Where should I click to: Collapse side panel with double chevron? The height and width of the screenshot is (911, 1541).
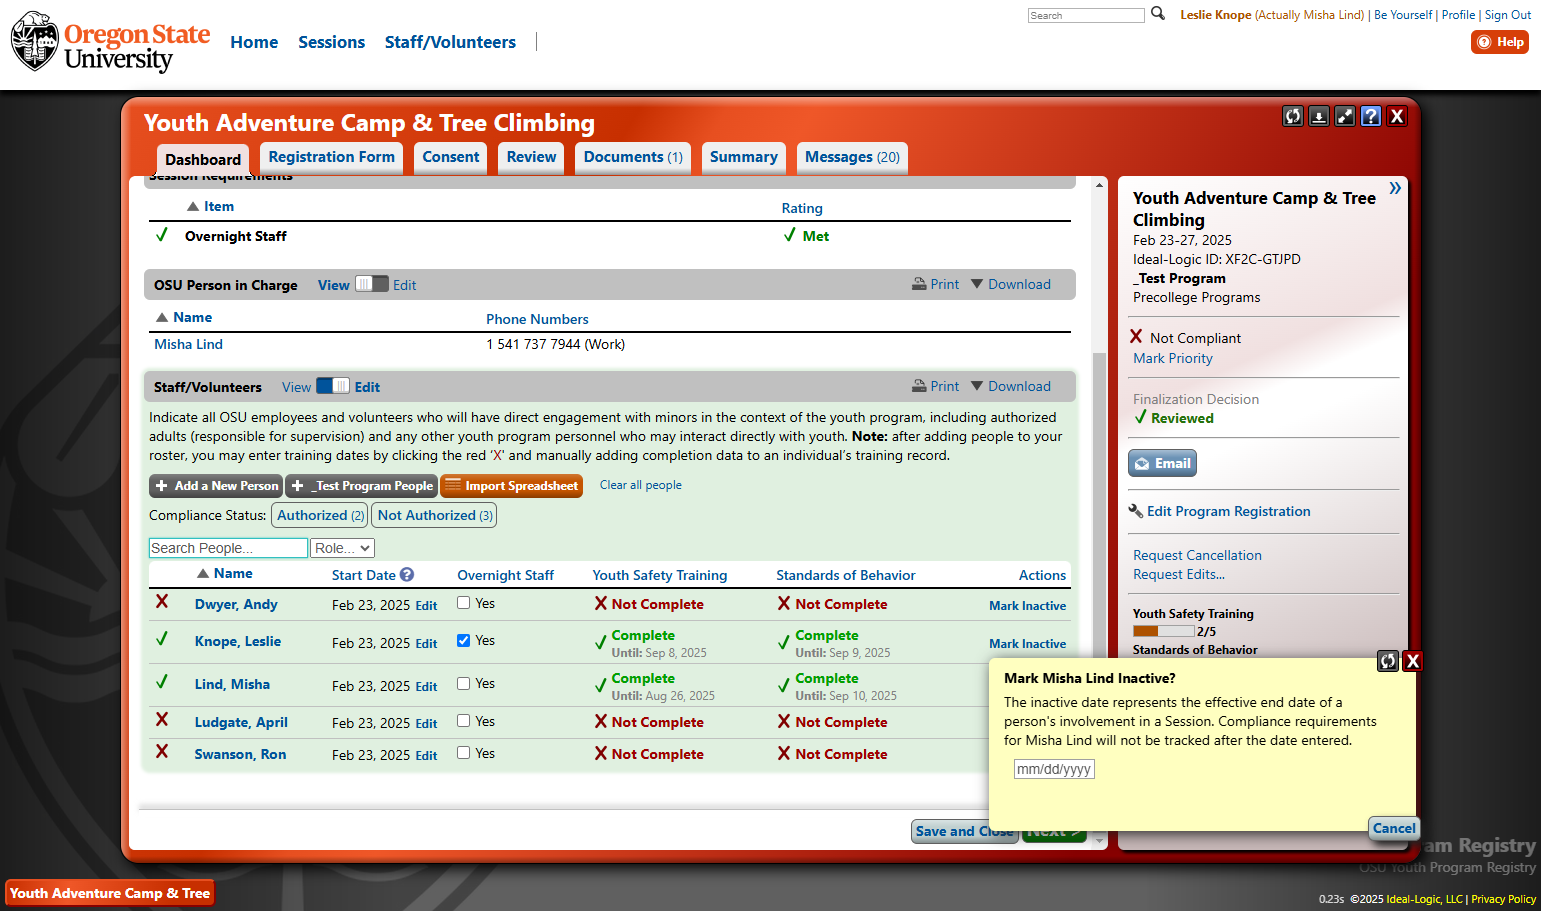tap(1395, 188)
